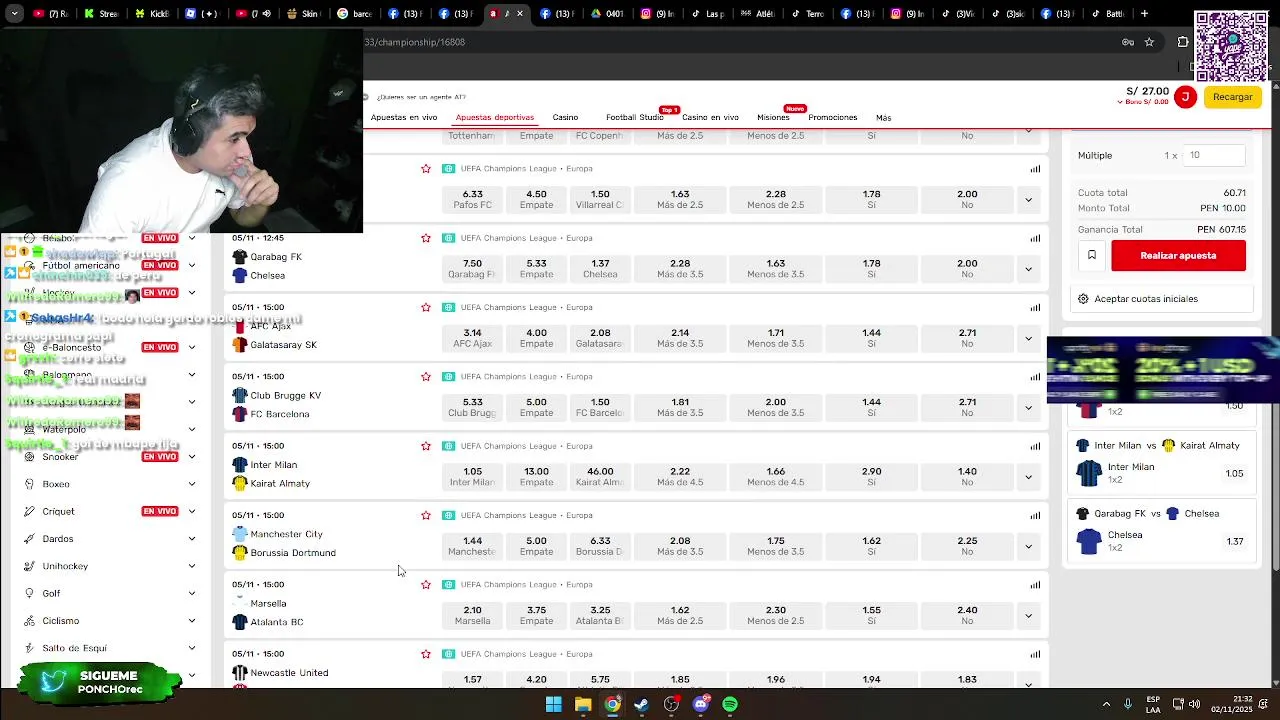Toggle Aceptar cuotas iniciales setting
1280x720 pixels.
(x=1083, y=299)
